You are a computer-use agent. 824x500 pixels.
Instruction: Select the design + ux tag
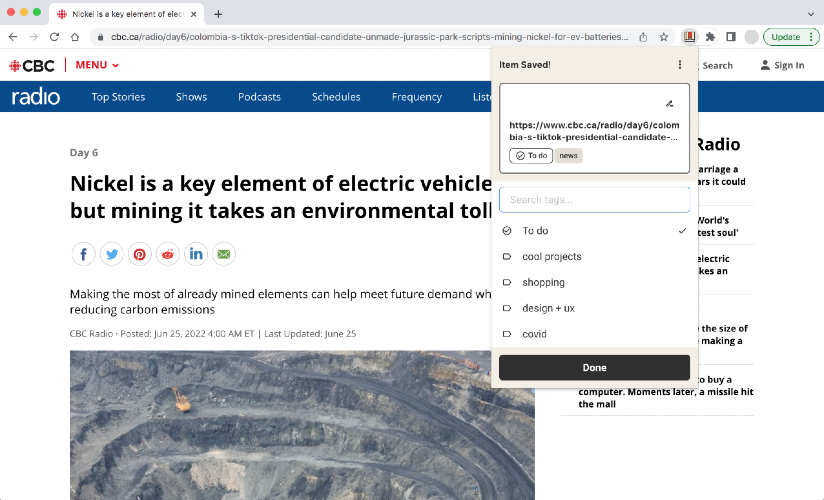(x=594, y=308)
